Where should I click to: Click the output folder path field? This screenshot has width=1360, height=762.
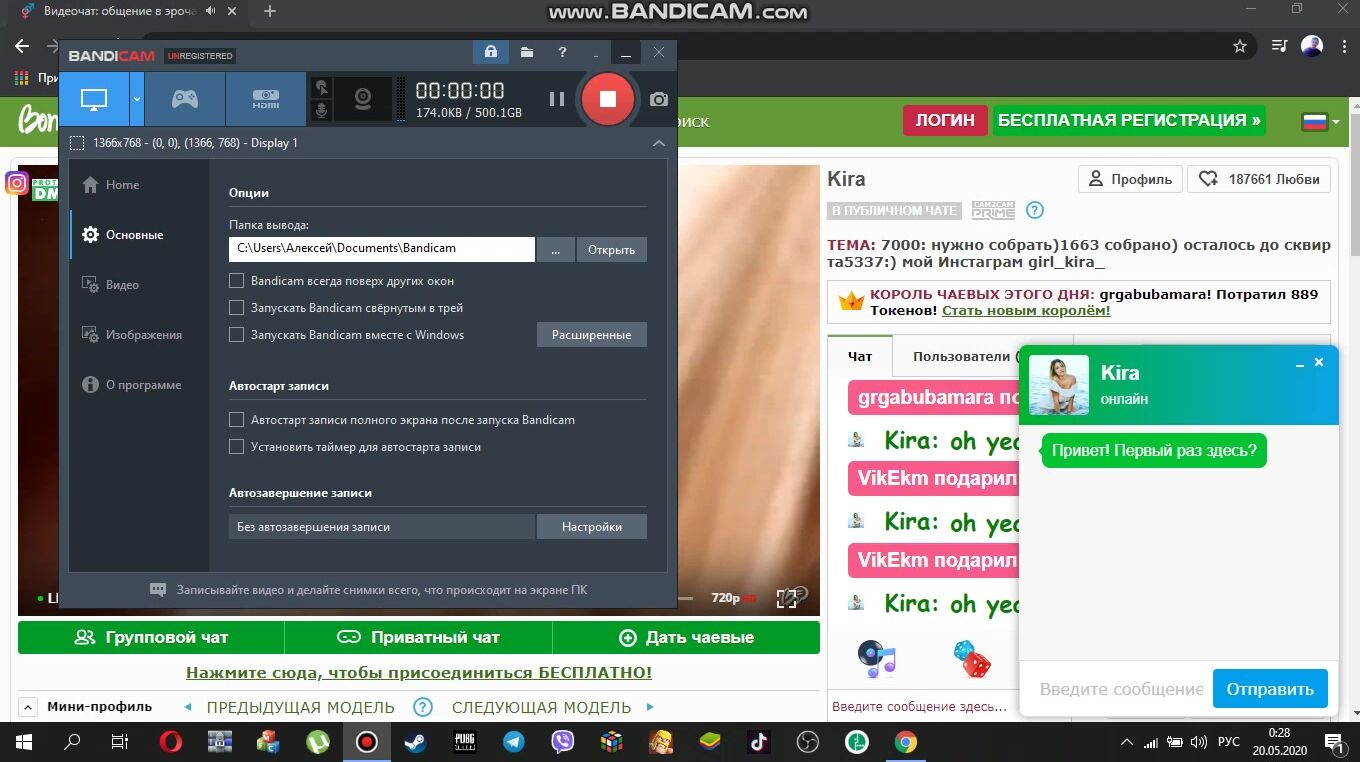click(x=381, y=249)
